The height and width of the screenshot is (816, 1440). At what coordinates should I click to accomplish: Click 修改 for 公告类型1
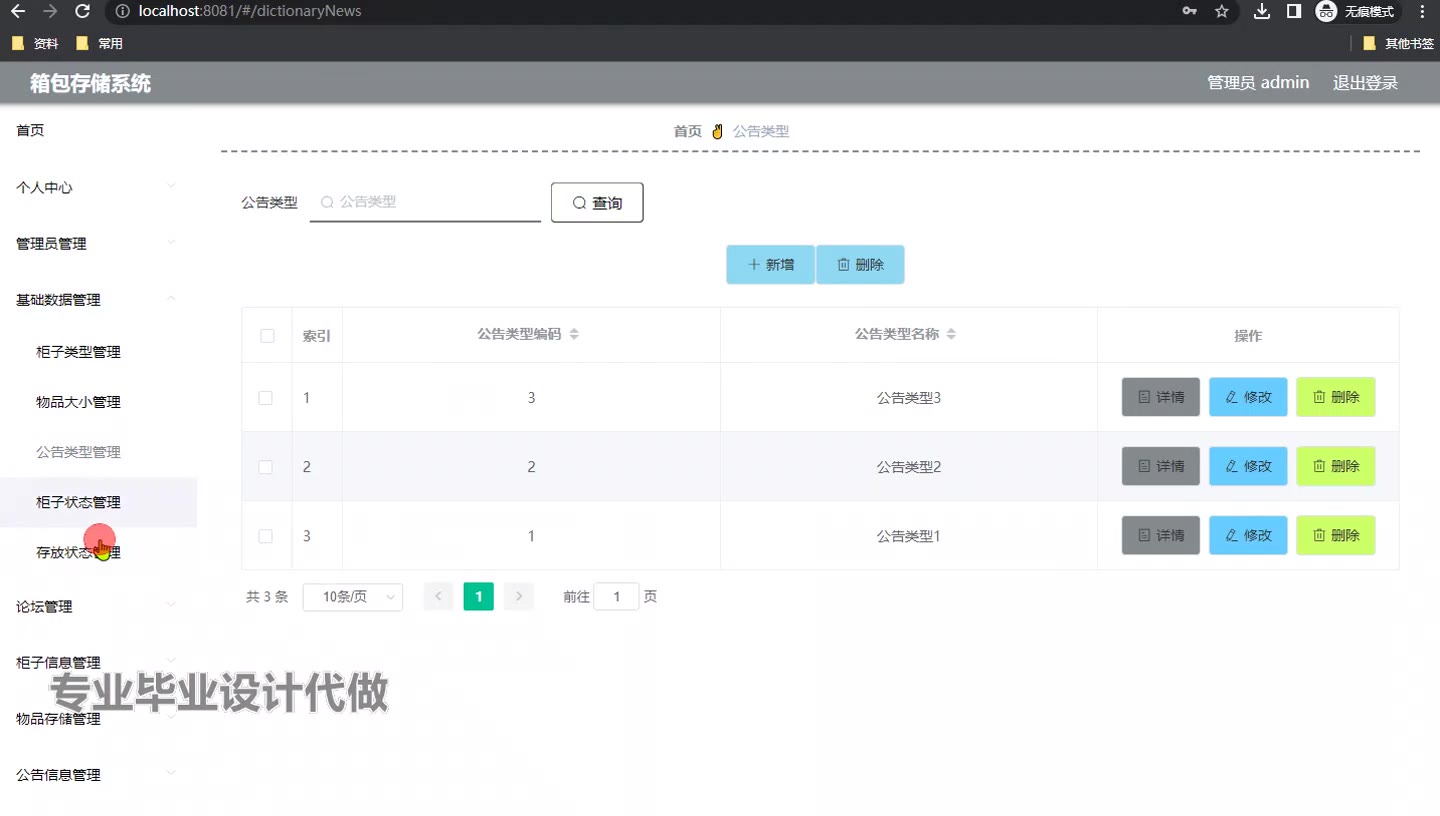[1248, 535]
